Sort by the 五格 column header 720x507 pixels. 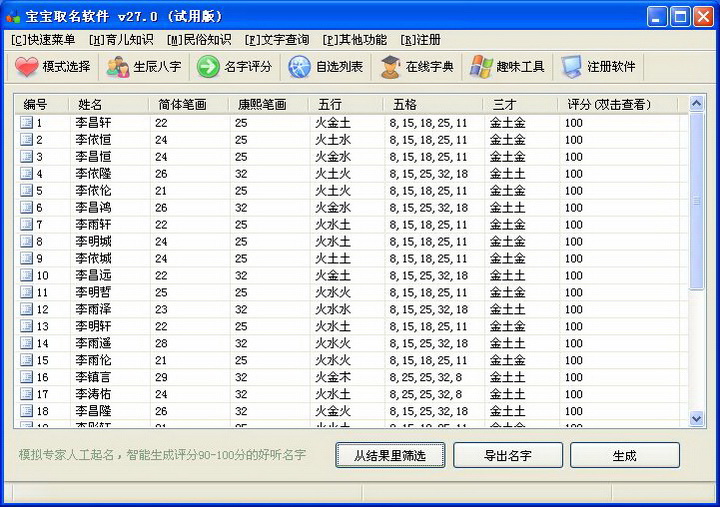pyautogui.click(x=433, y=105)
